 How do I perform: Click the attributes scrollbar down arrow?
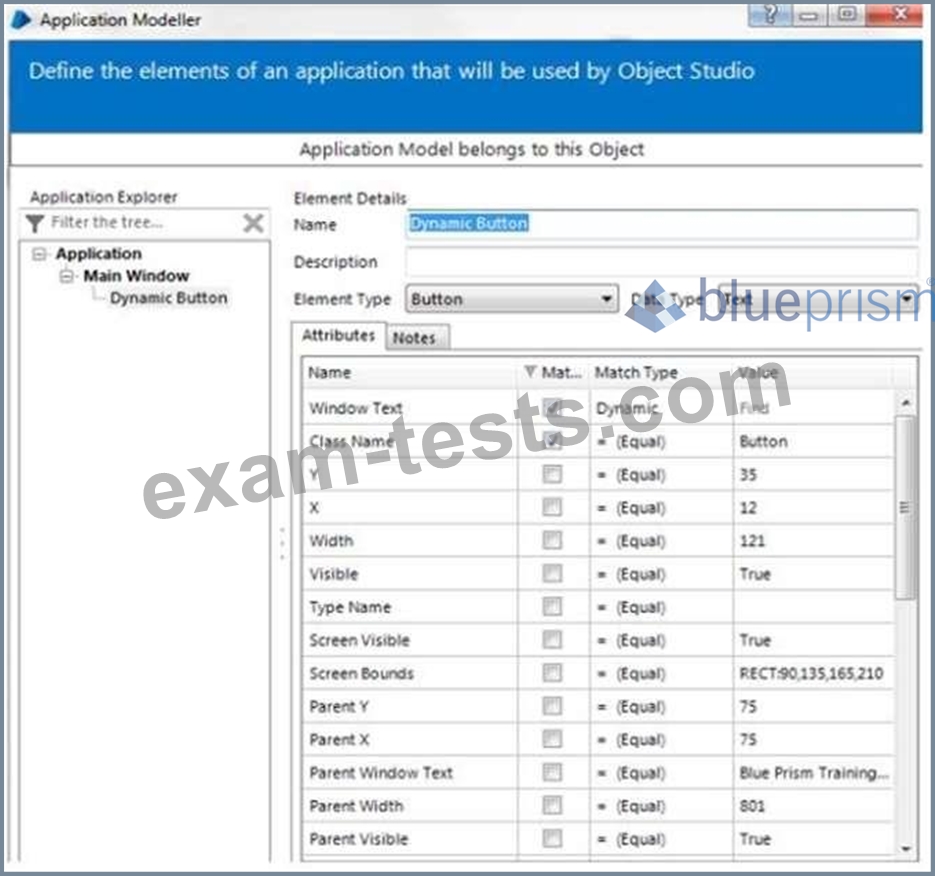tap(906, 849)
